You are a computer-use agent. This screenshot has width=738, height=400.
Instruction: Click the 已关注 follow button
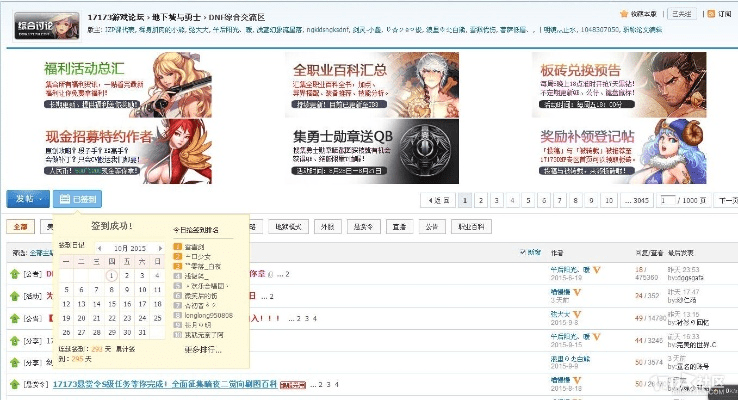[682, 14]
